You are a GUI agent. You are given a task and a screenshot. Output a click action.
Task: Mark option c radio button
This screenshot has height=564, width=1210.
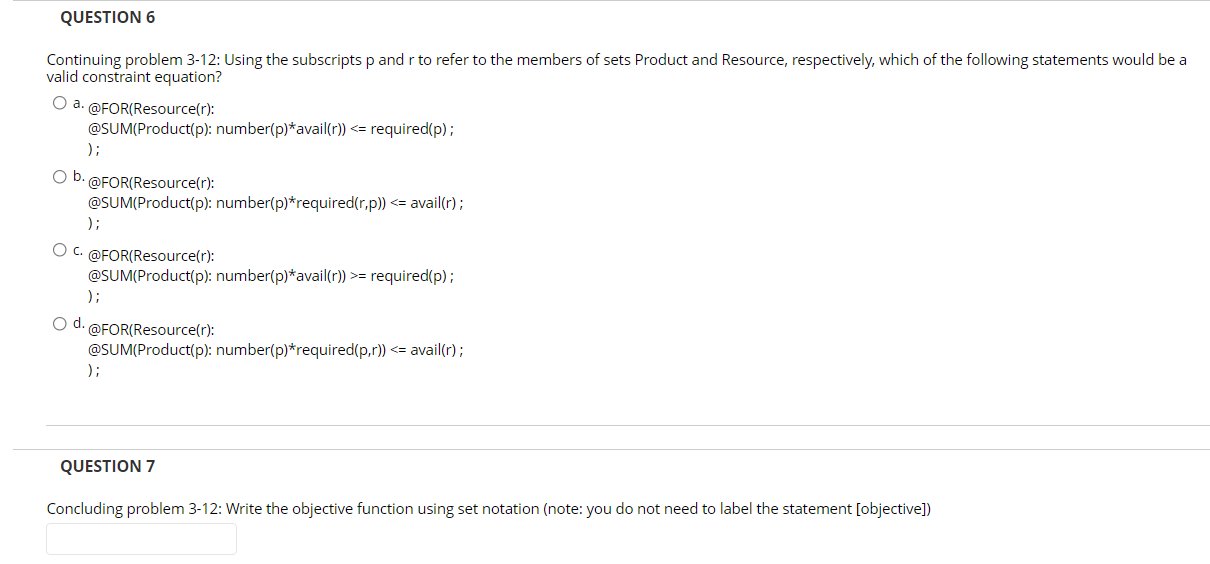point(62,250)
